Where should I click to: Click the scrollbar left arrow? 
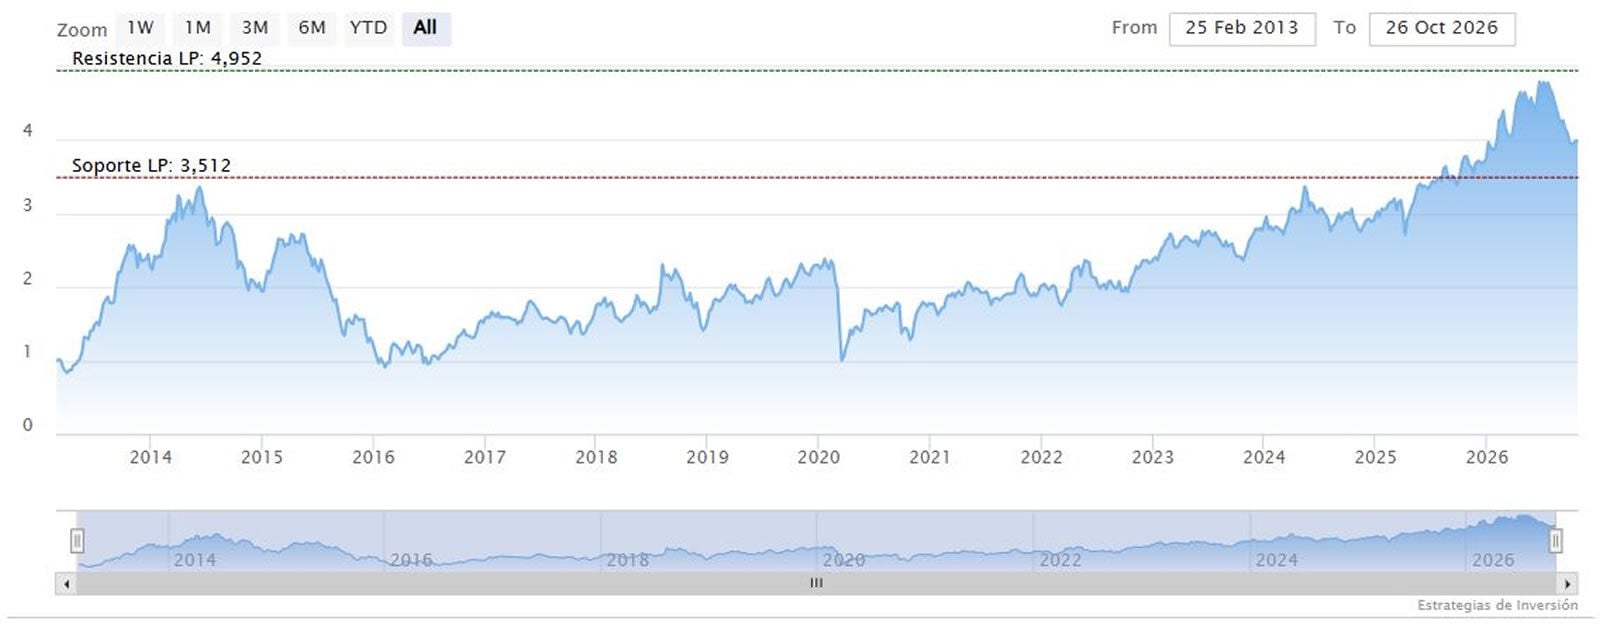point(66,583)
